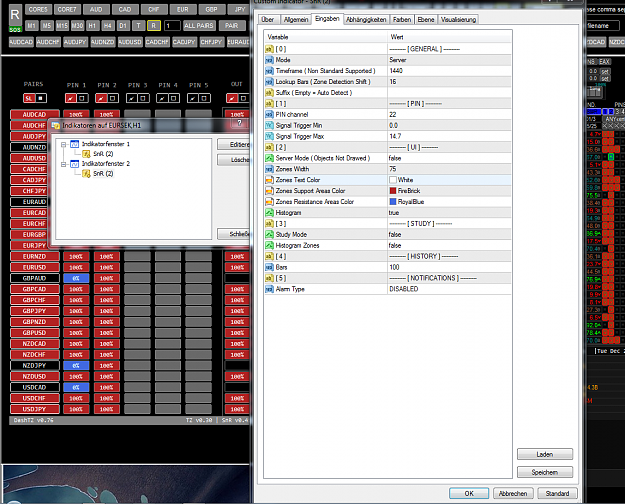Click the OK button
The height and width of the screenshot is (504, 625).
pyautogui.click(x=469, y=493)
